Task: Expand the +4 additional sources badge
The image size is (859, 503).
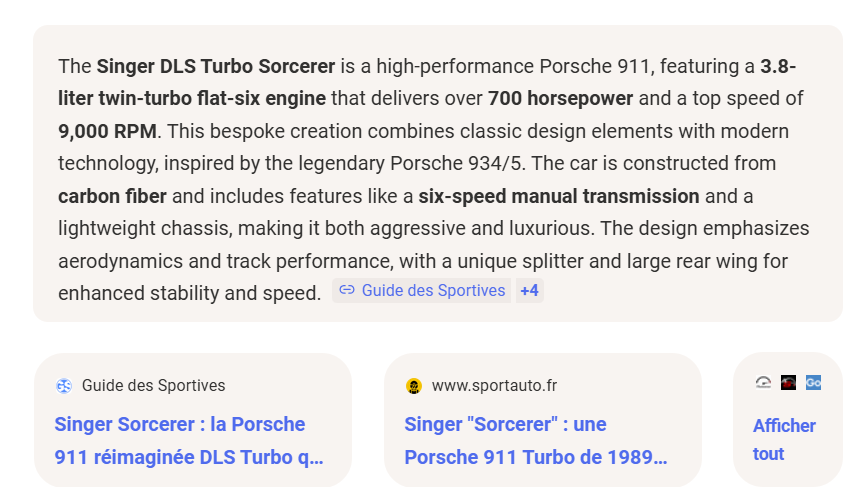Action: click(x=530, y=291)
